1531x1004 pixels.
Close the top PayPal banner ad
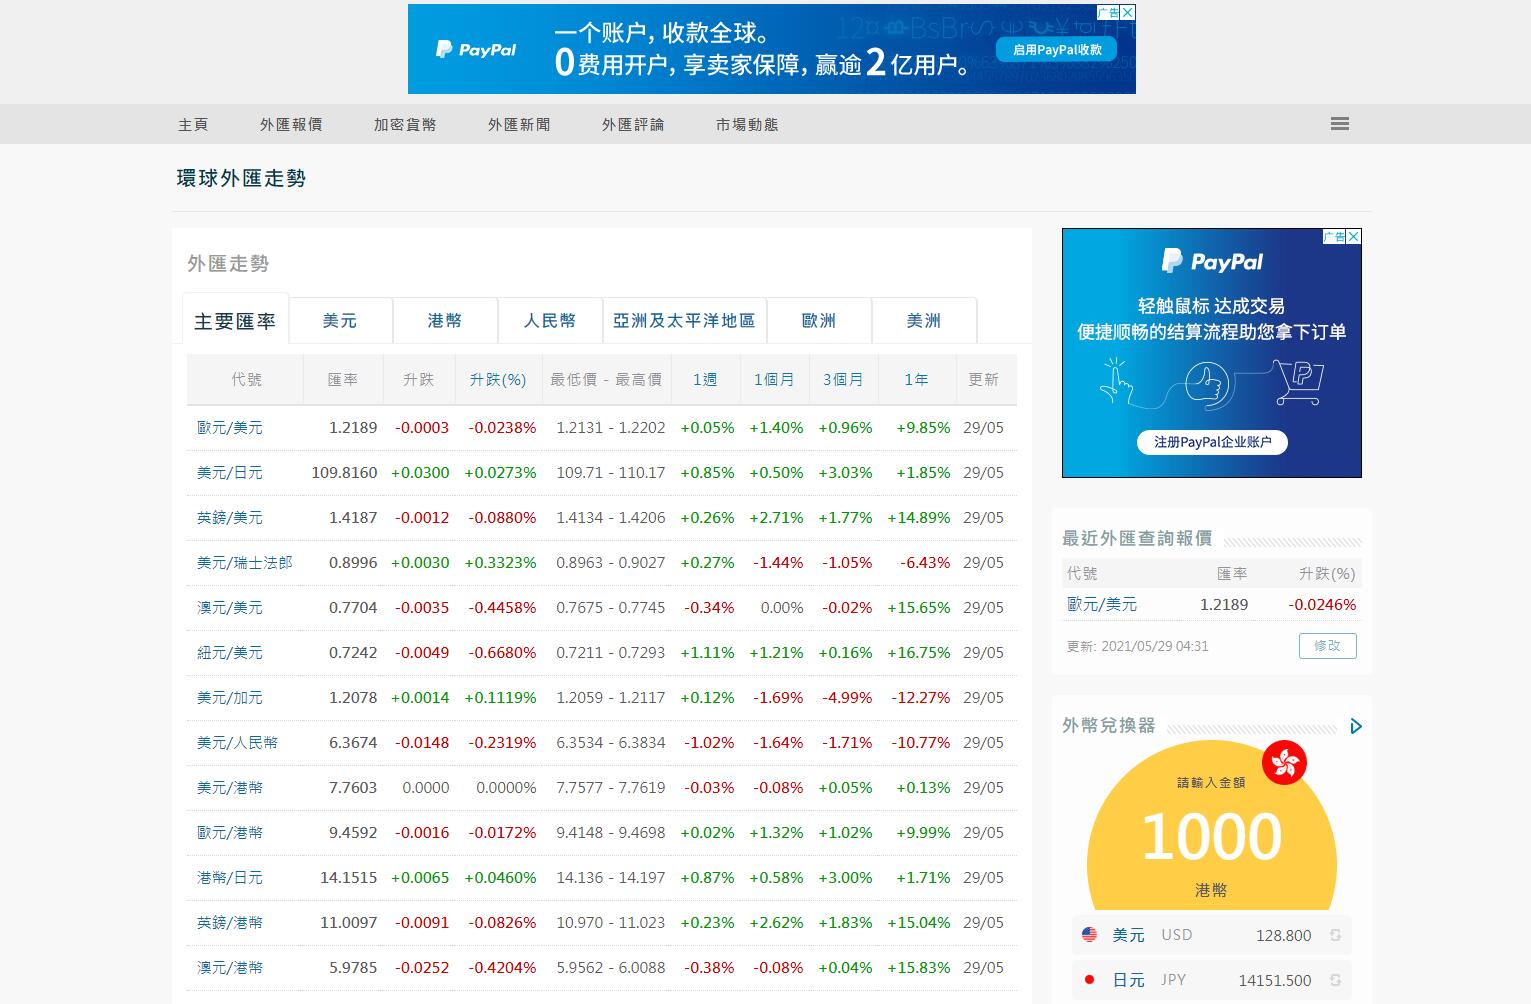(x=1128, y=12)
